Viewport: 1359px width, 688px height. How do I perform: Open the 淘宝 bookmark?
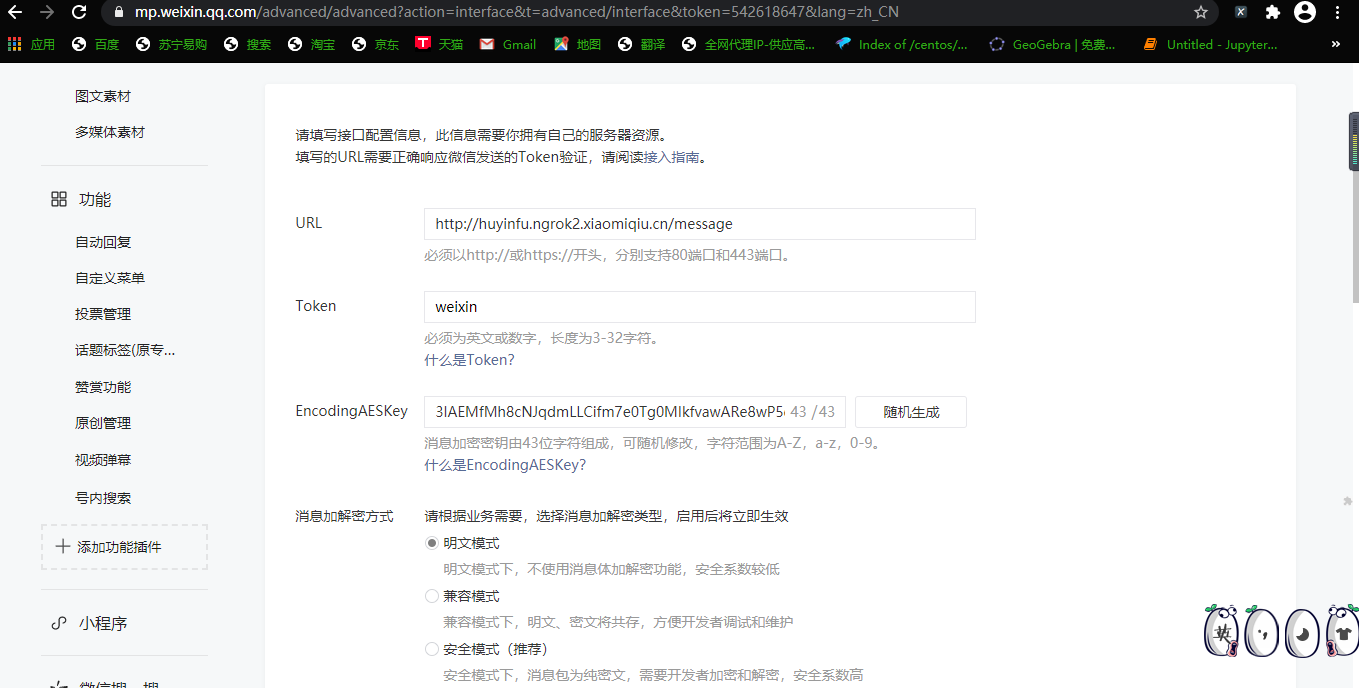point(312,44)
